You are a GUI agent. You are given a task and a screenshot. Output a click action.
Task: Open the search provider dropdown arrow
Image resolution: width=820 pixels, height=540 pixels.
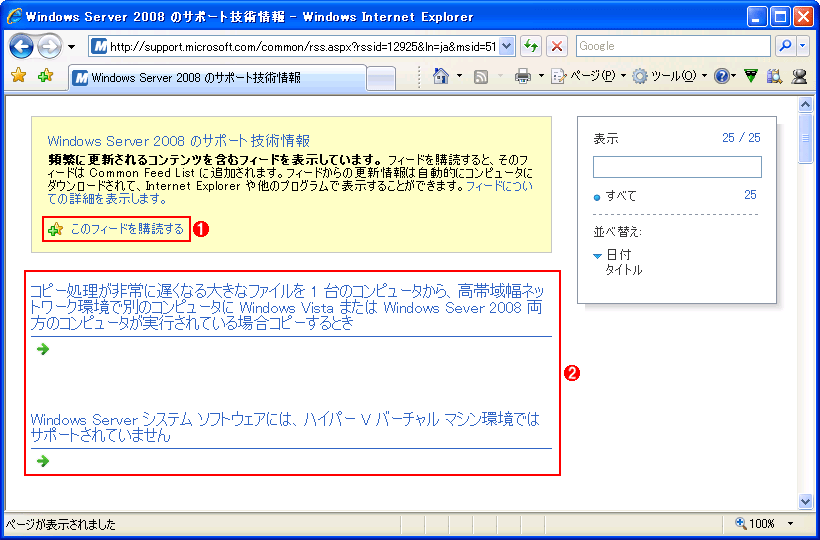(803, 46)
